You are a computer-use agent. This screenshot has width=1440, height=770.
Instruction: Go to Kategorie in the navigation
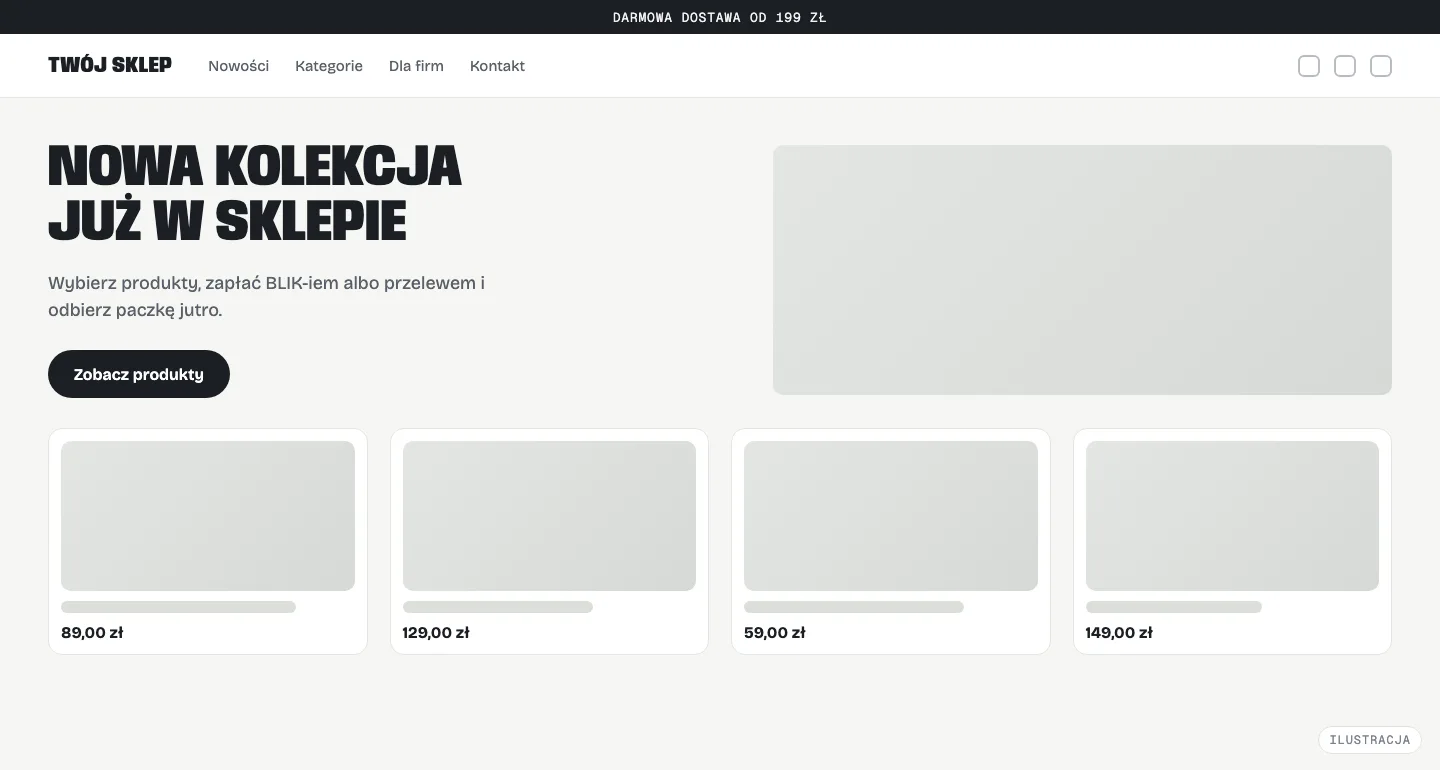329,66
